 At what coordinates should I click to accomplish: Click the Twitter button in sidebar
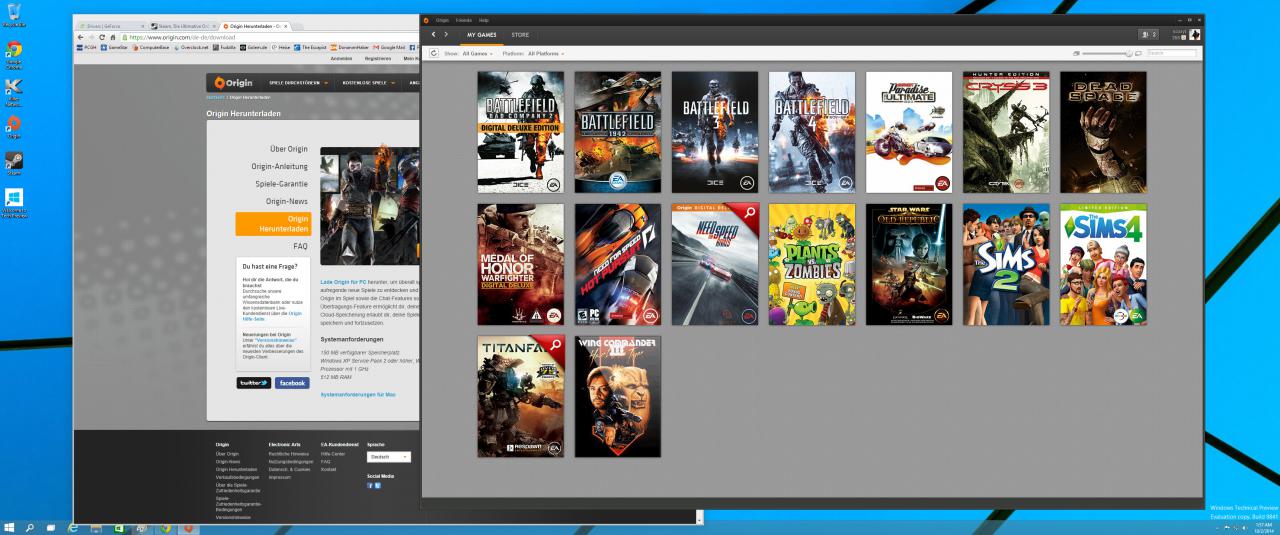click(253, 382)
